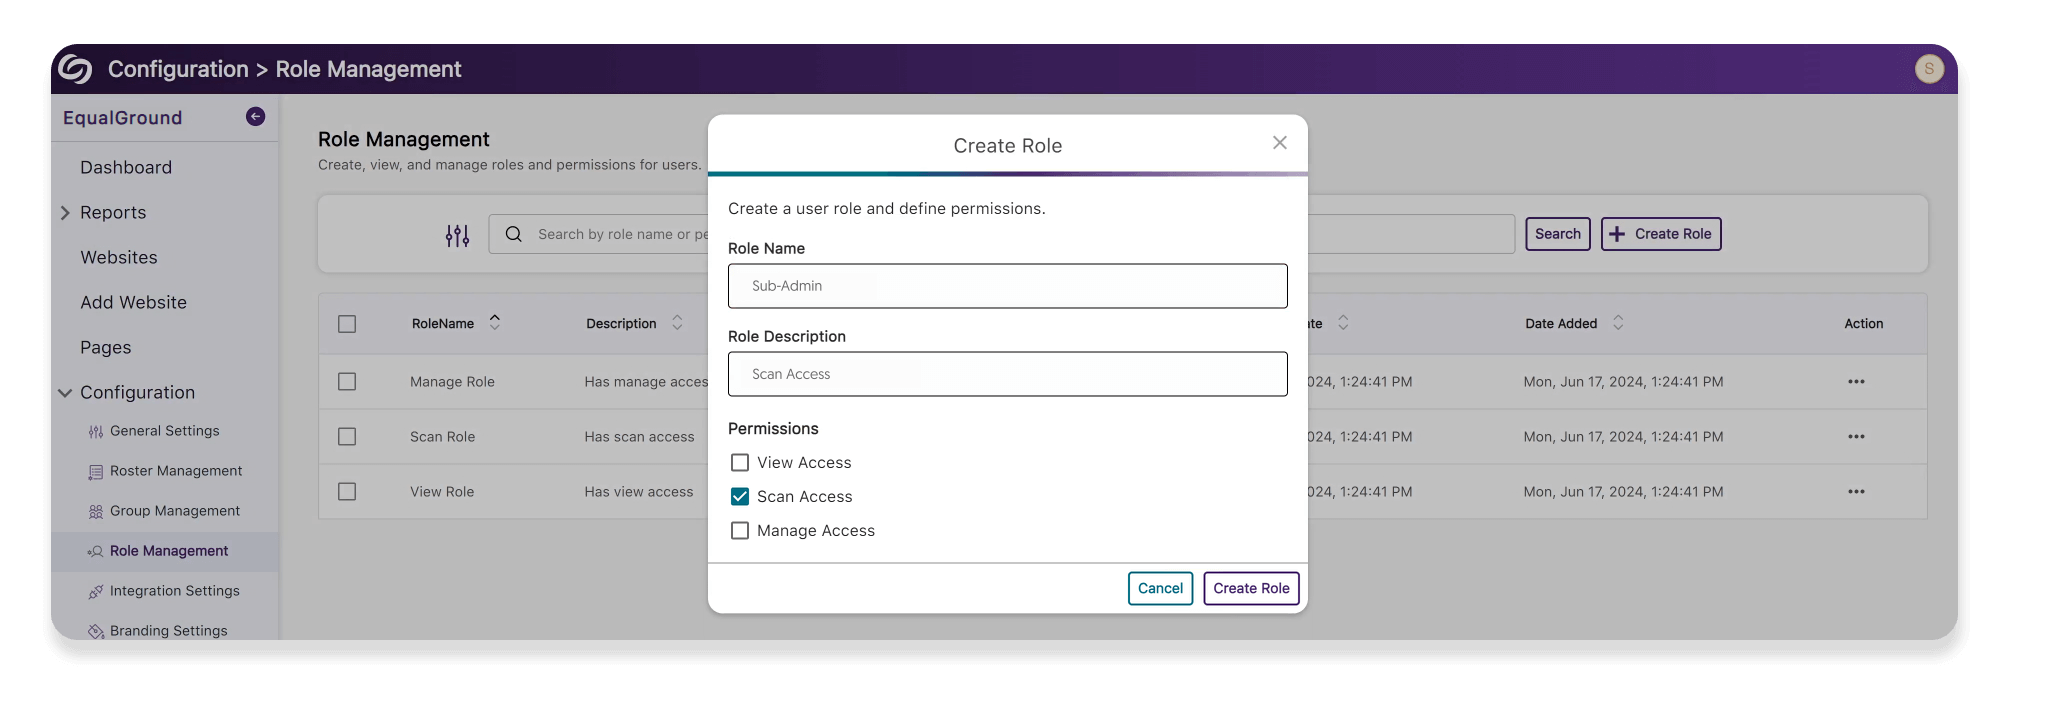Open actions menu for View Role row
Image resolution: width=2048 pixels, height=716 pixels.
point(1855,492)
